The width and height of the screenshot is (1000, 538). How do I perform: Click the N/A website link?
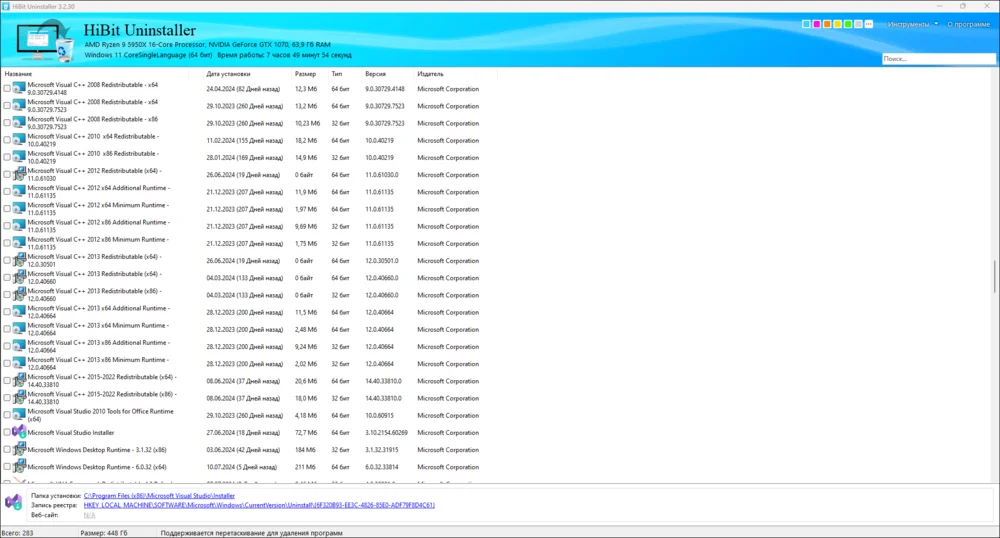(x=89, y=514)
